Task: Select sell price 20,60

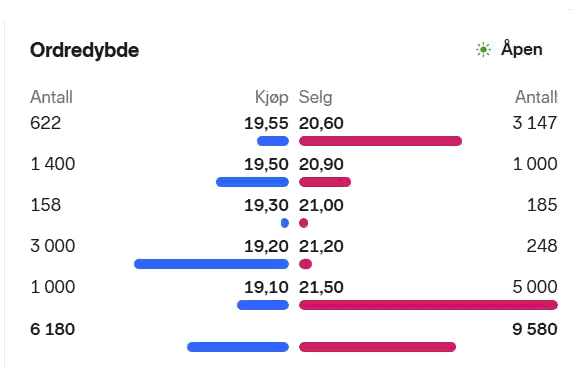Action: point(321,123)
